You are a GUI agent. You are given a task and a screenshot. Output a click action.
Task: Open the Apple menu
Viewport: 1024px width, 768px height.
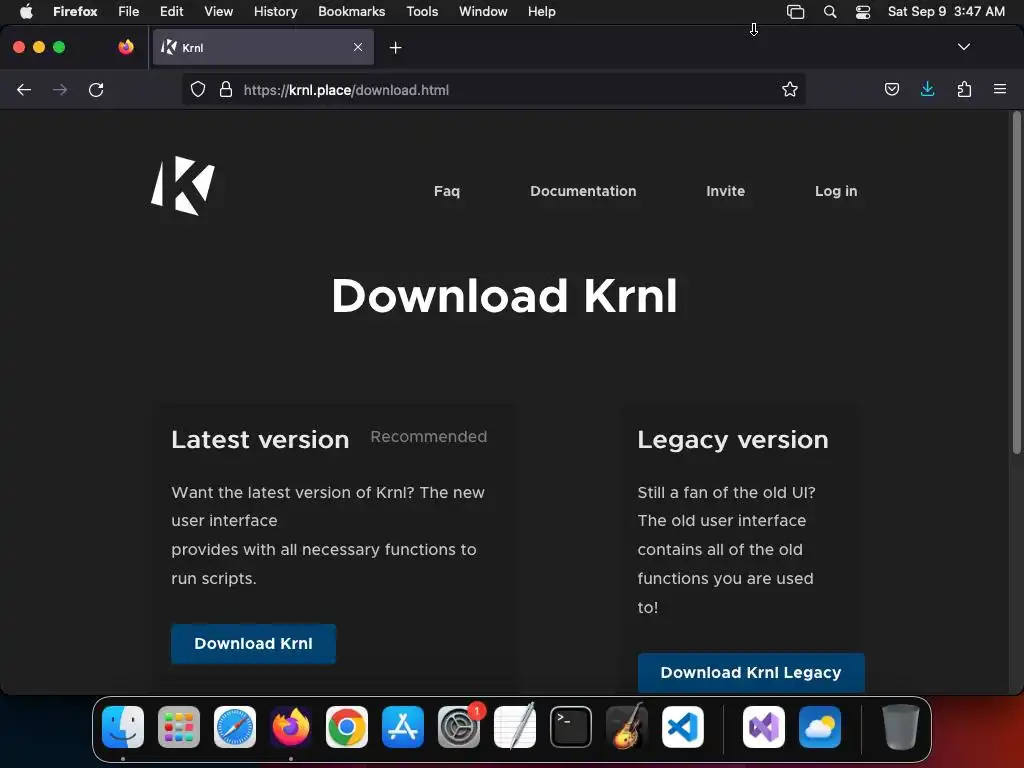[x=26, y=11]
